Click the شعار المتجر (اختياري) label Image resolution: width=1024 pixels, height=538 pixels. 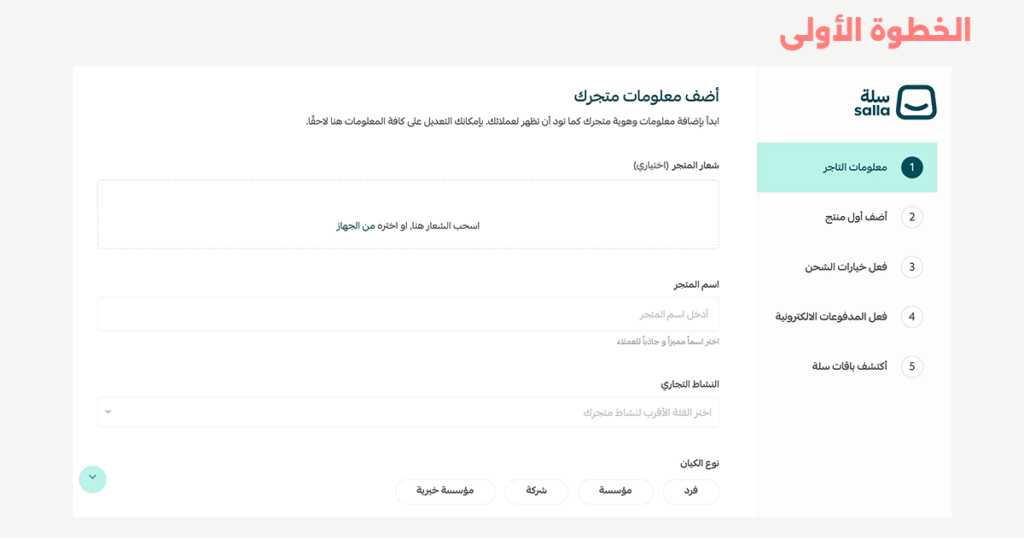[676, 165]
